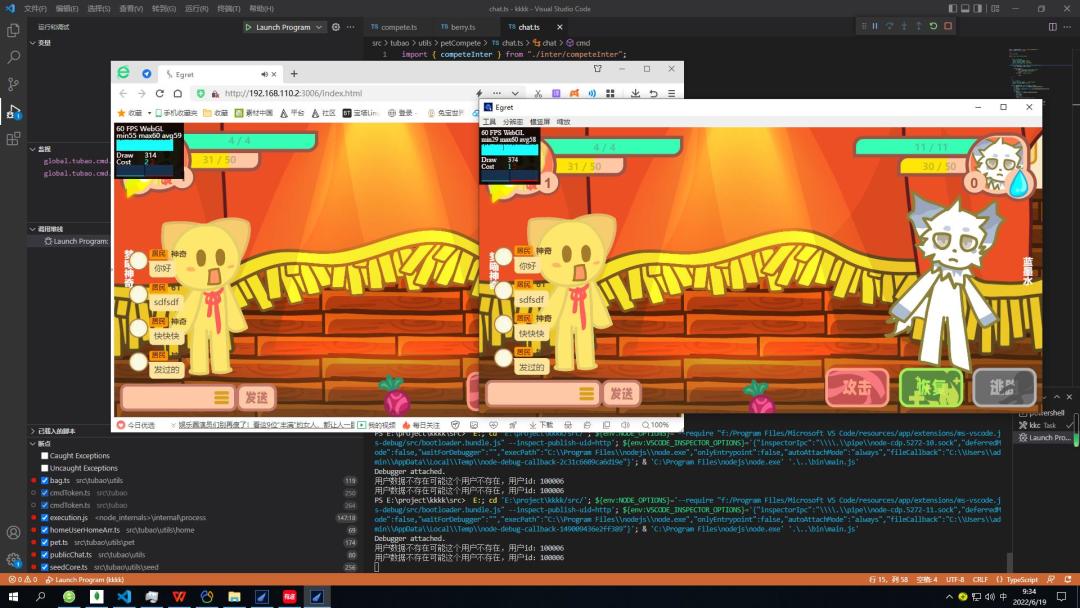The width and height of the screenshot is (1080, 608).
Task: Click the red attack button in the game
Action: (x=857, y=388)
